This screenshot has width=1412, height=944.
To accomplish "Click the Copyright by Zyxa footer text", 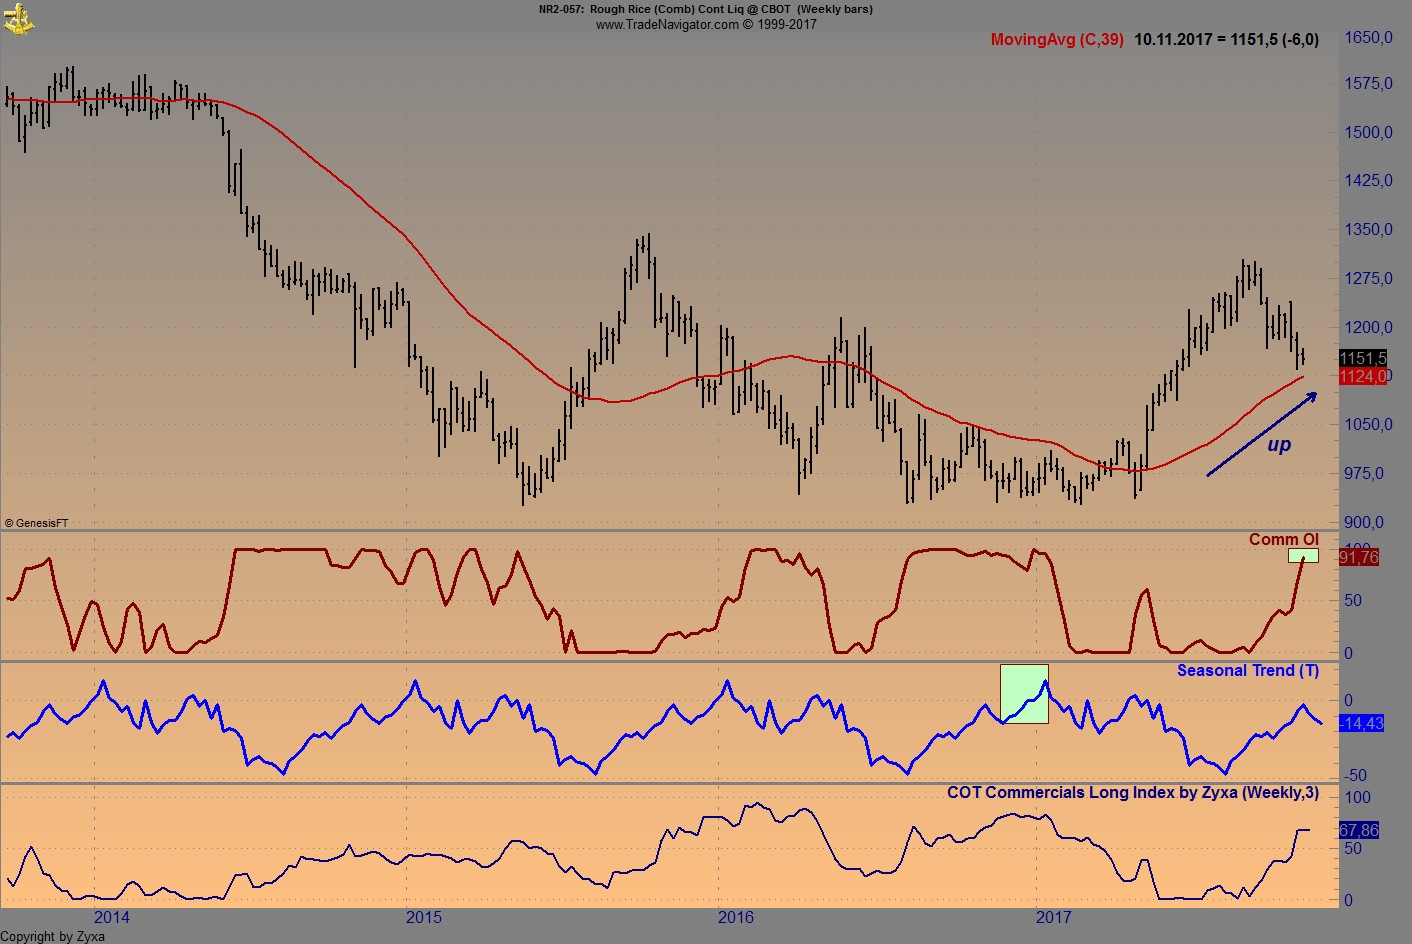I will (53, 936).
